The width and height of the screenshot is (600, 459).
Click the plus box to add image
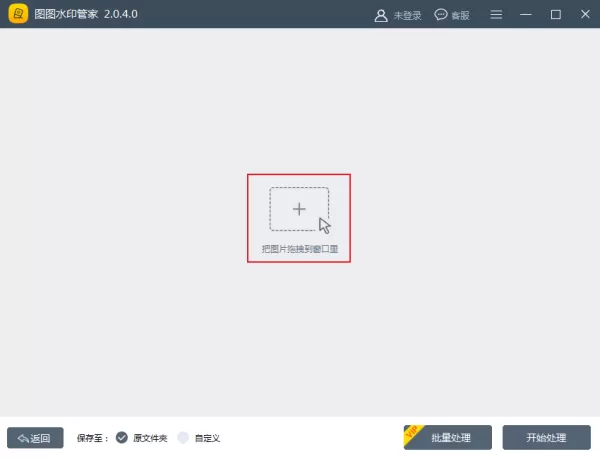click(299, 209)
